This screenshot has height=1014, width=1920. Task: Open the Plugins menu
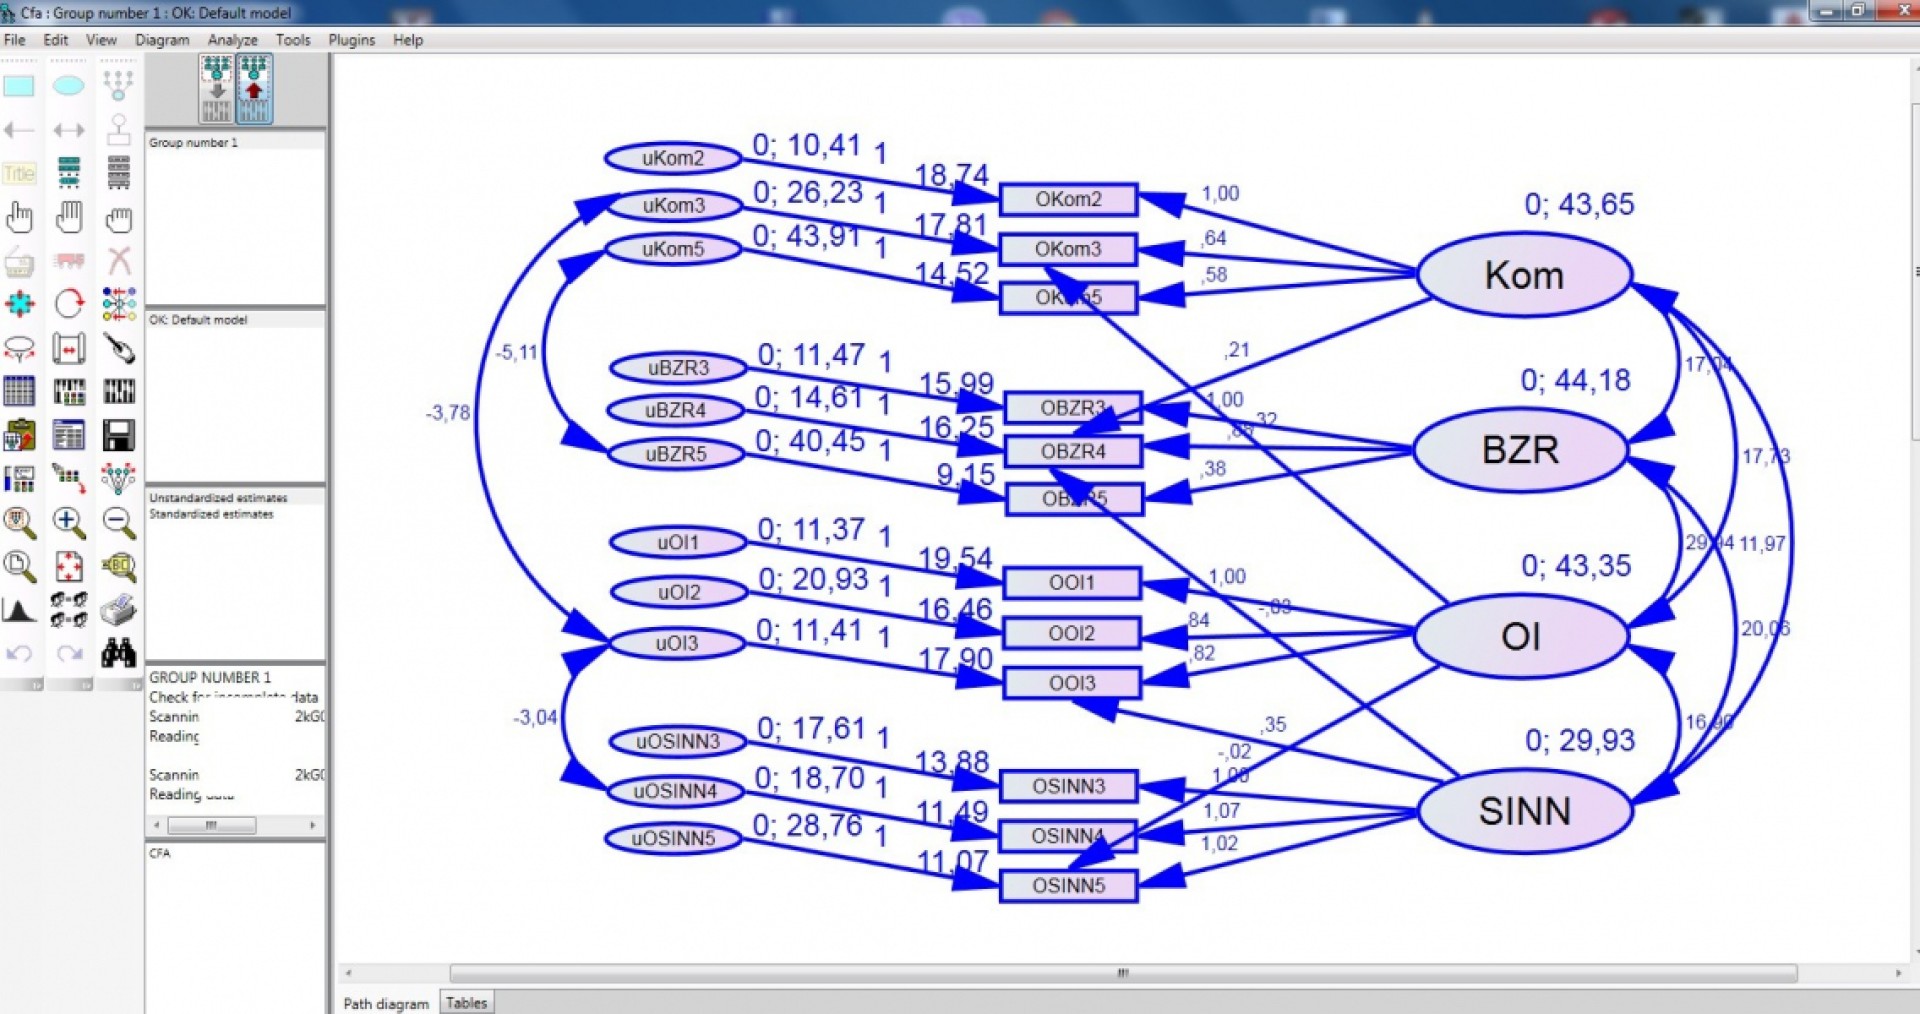[351, 40]
